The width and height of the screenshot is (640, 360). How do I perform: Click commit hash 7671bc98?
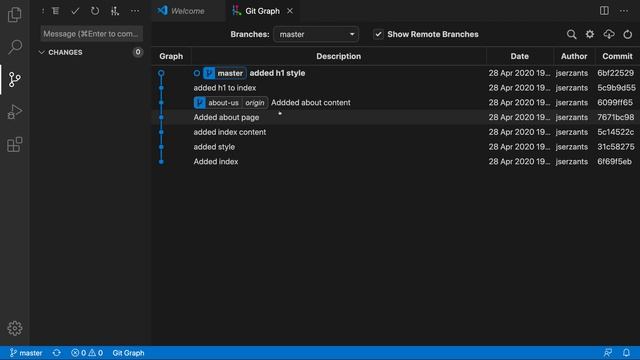(616, 117)
